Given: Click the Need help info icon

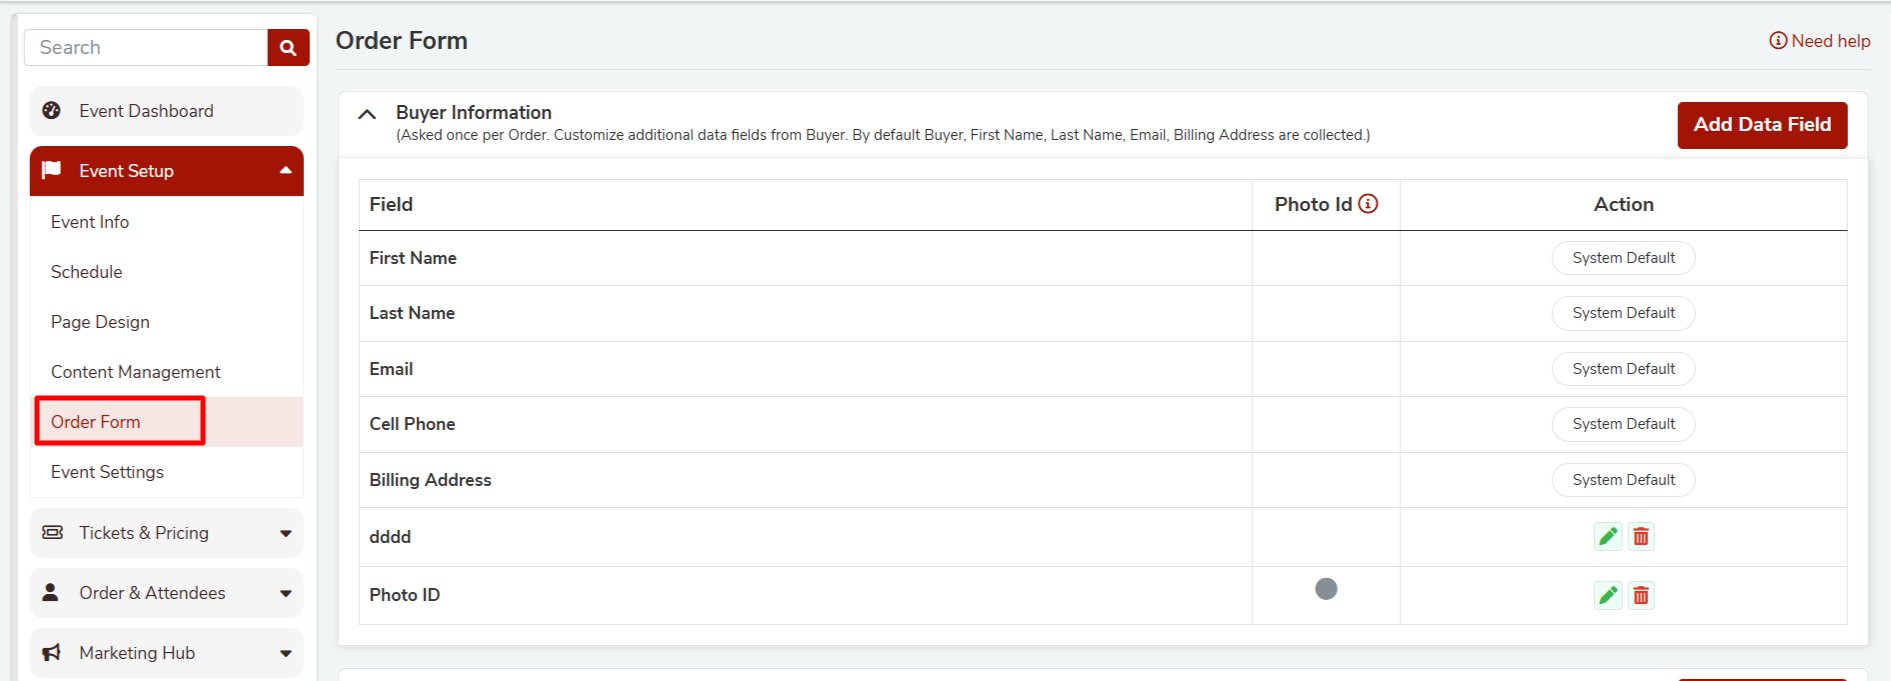Looking at the screenshot, I should [x=1778, y=41].
